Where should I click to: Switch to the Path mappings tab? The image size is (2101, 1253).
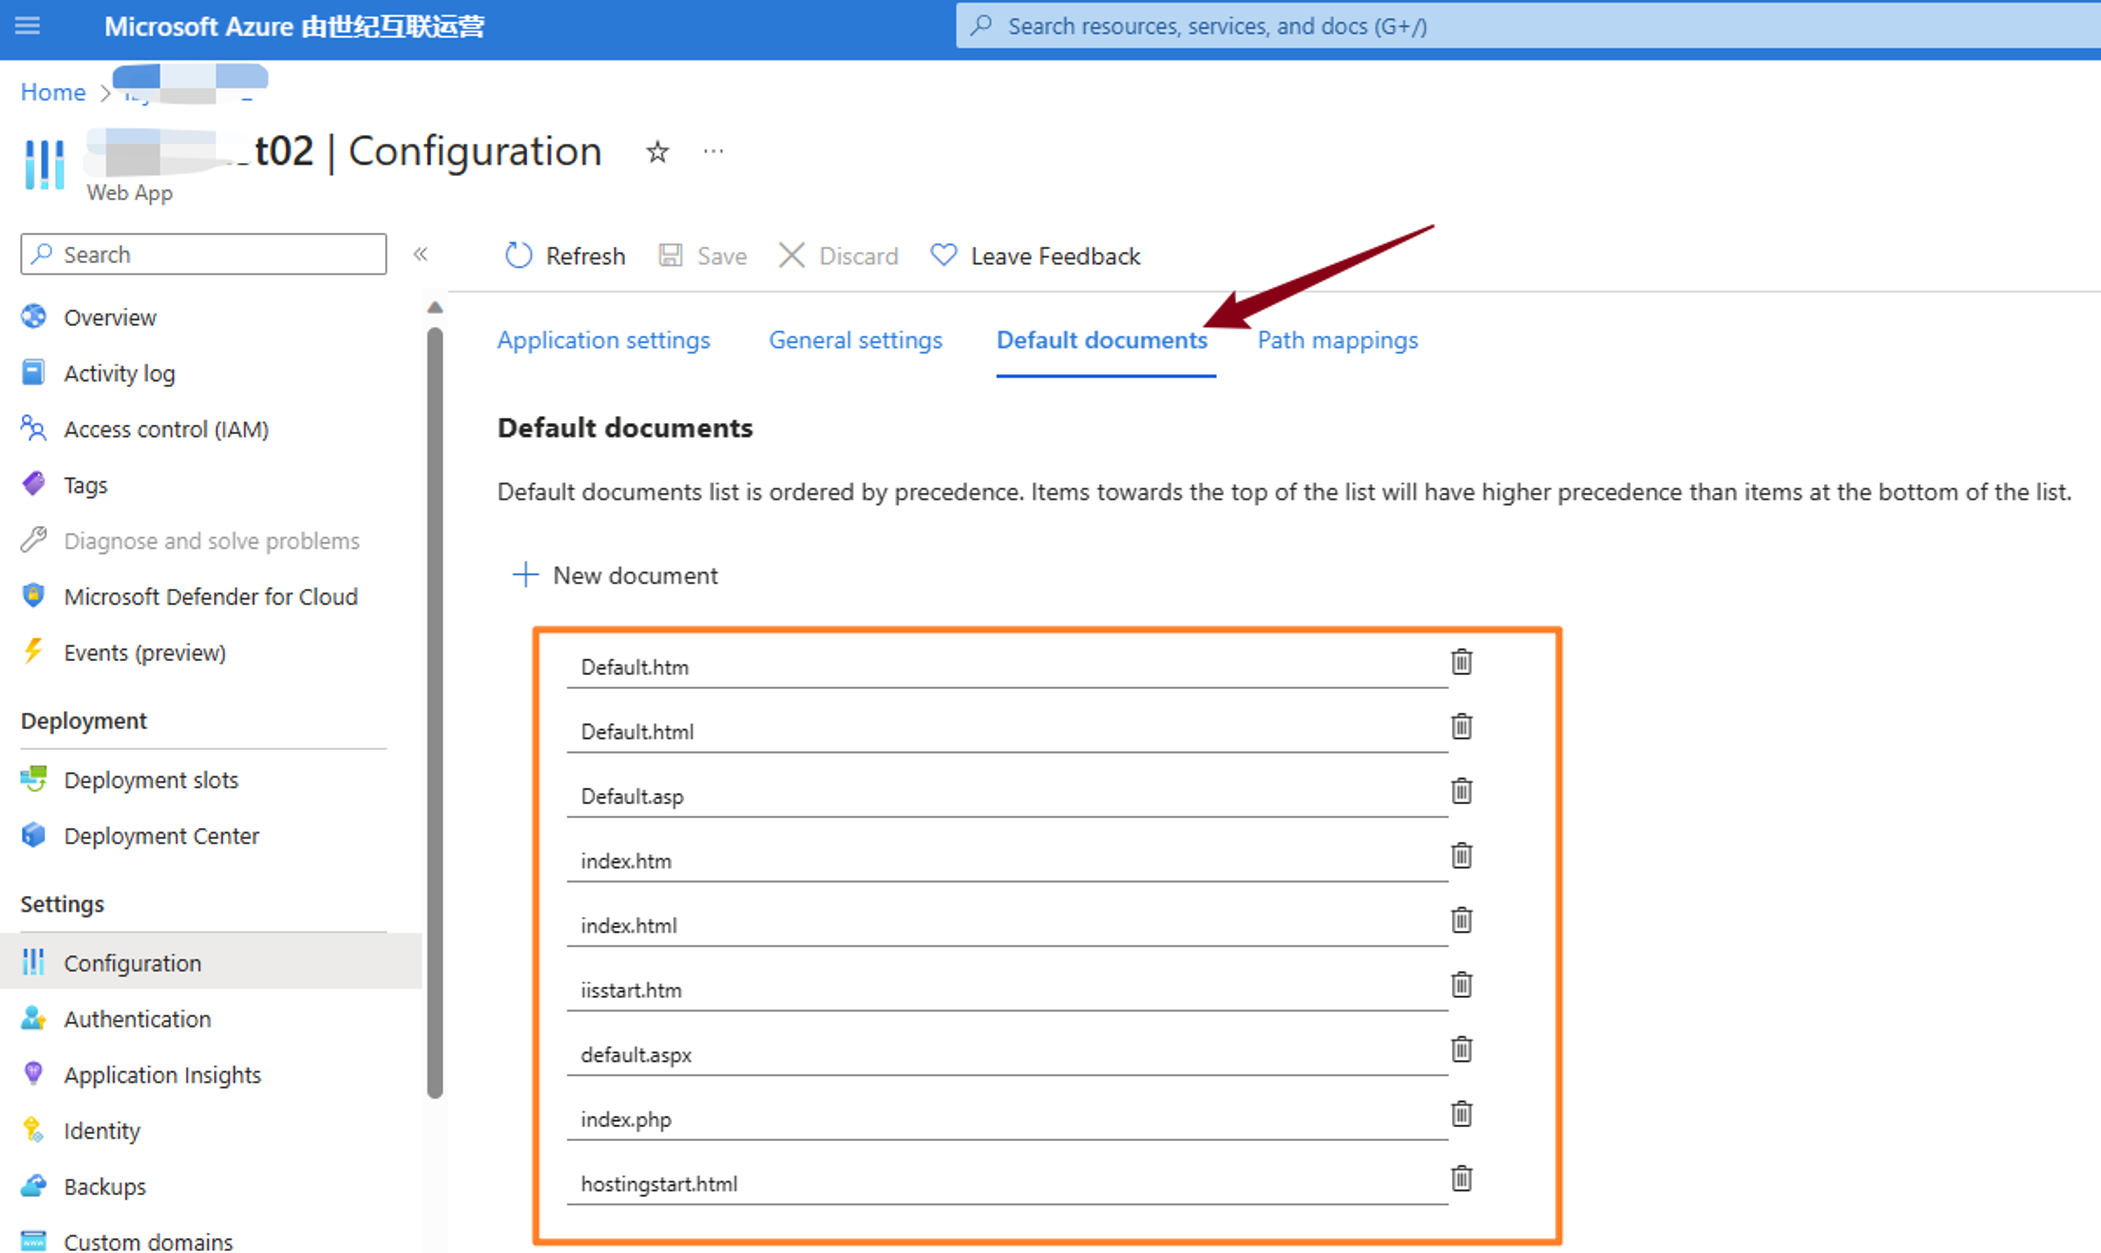tap(1337, 340)
